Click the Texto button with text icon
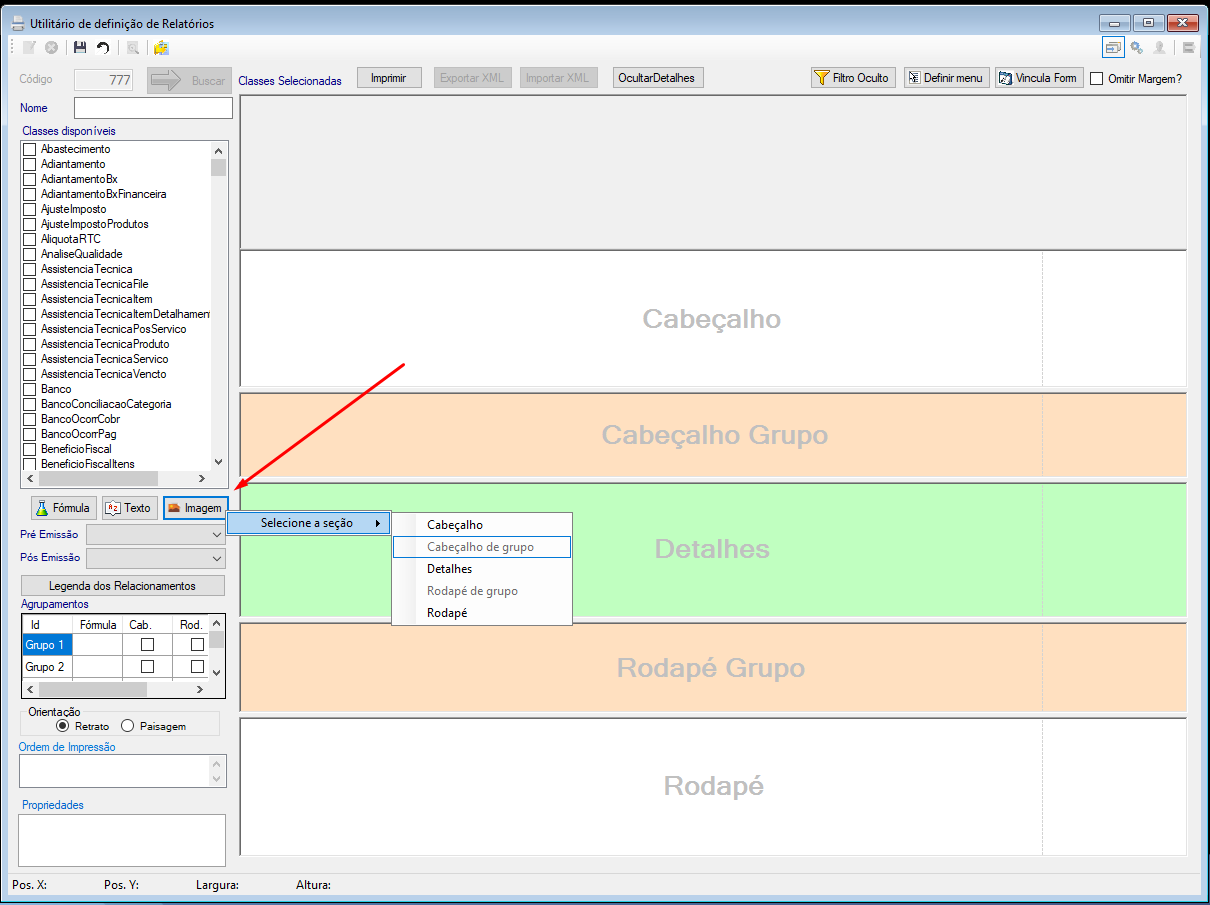The height and width of the screenshot is (905, 1210). coord(130,508)
